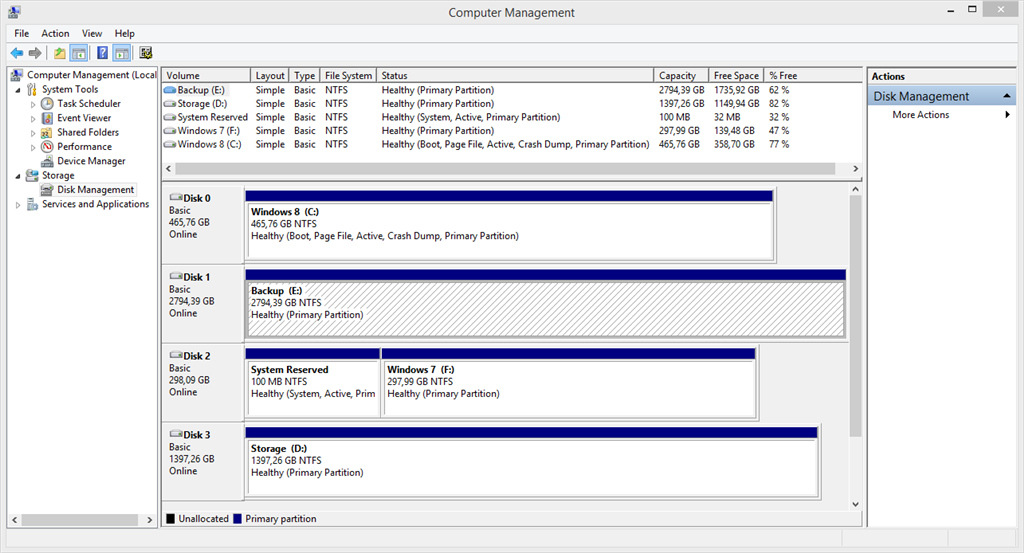Click the blue Primary partition legend swatch
The height and width of the screenshot is (553, 1024).
(237, 519)
